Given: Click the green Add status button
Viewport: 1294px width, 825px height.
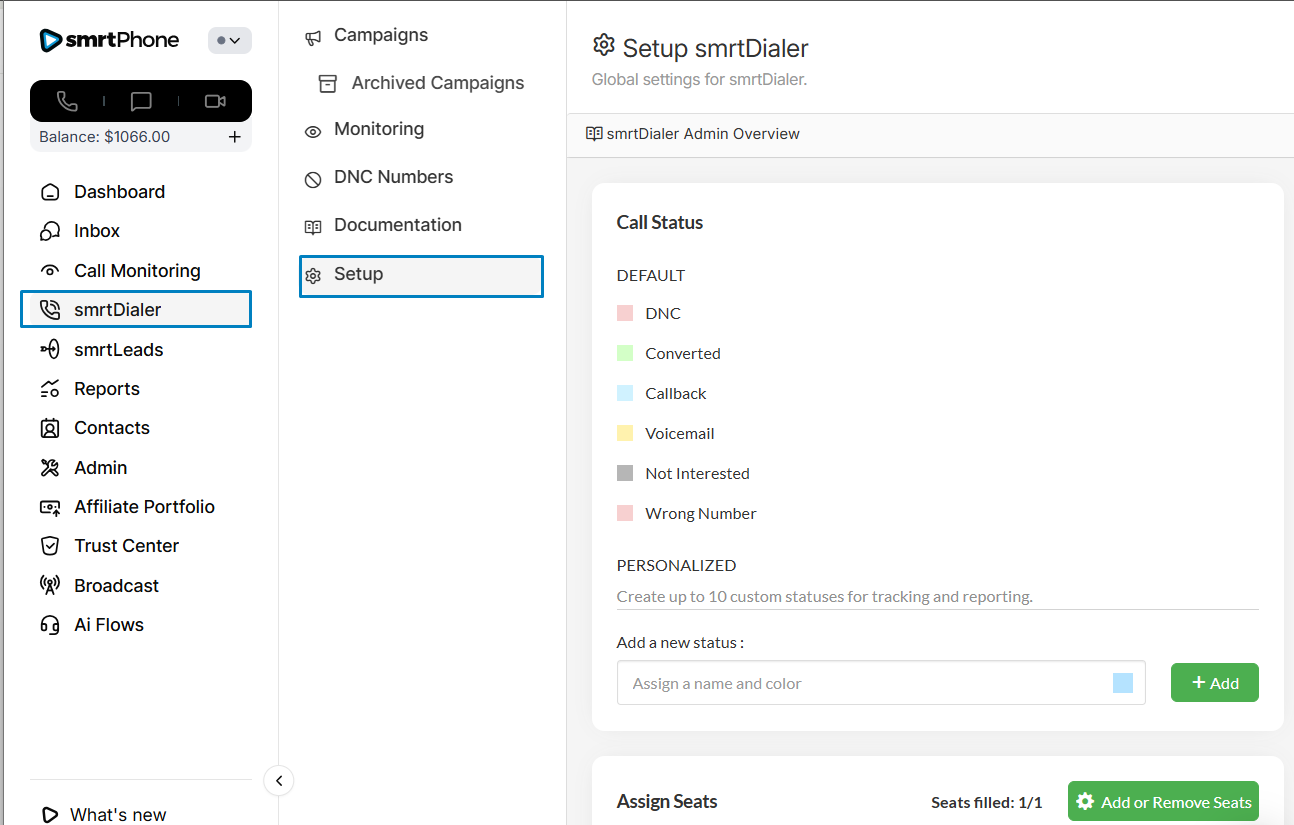Looking at the screenshot, I should [x=1214, y=683].
